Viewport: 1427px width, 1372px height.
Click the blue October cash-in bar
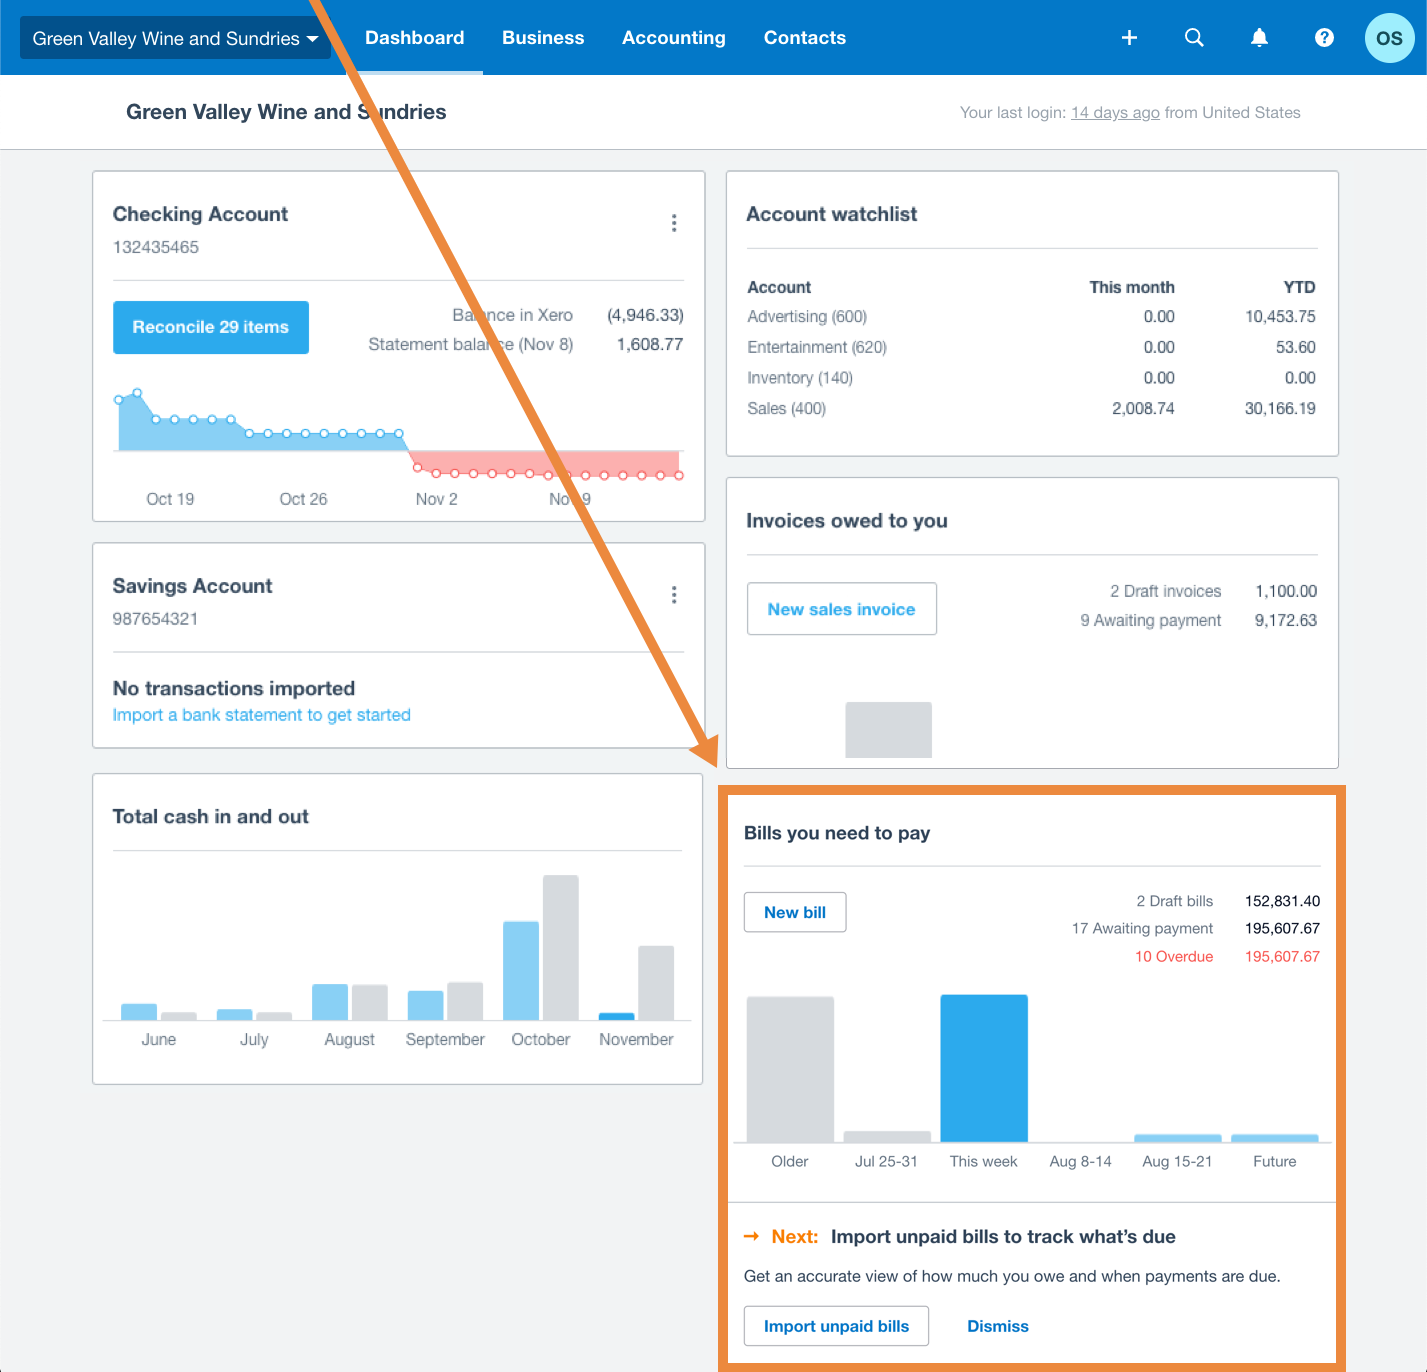pos(521,971)
